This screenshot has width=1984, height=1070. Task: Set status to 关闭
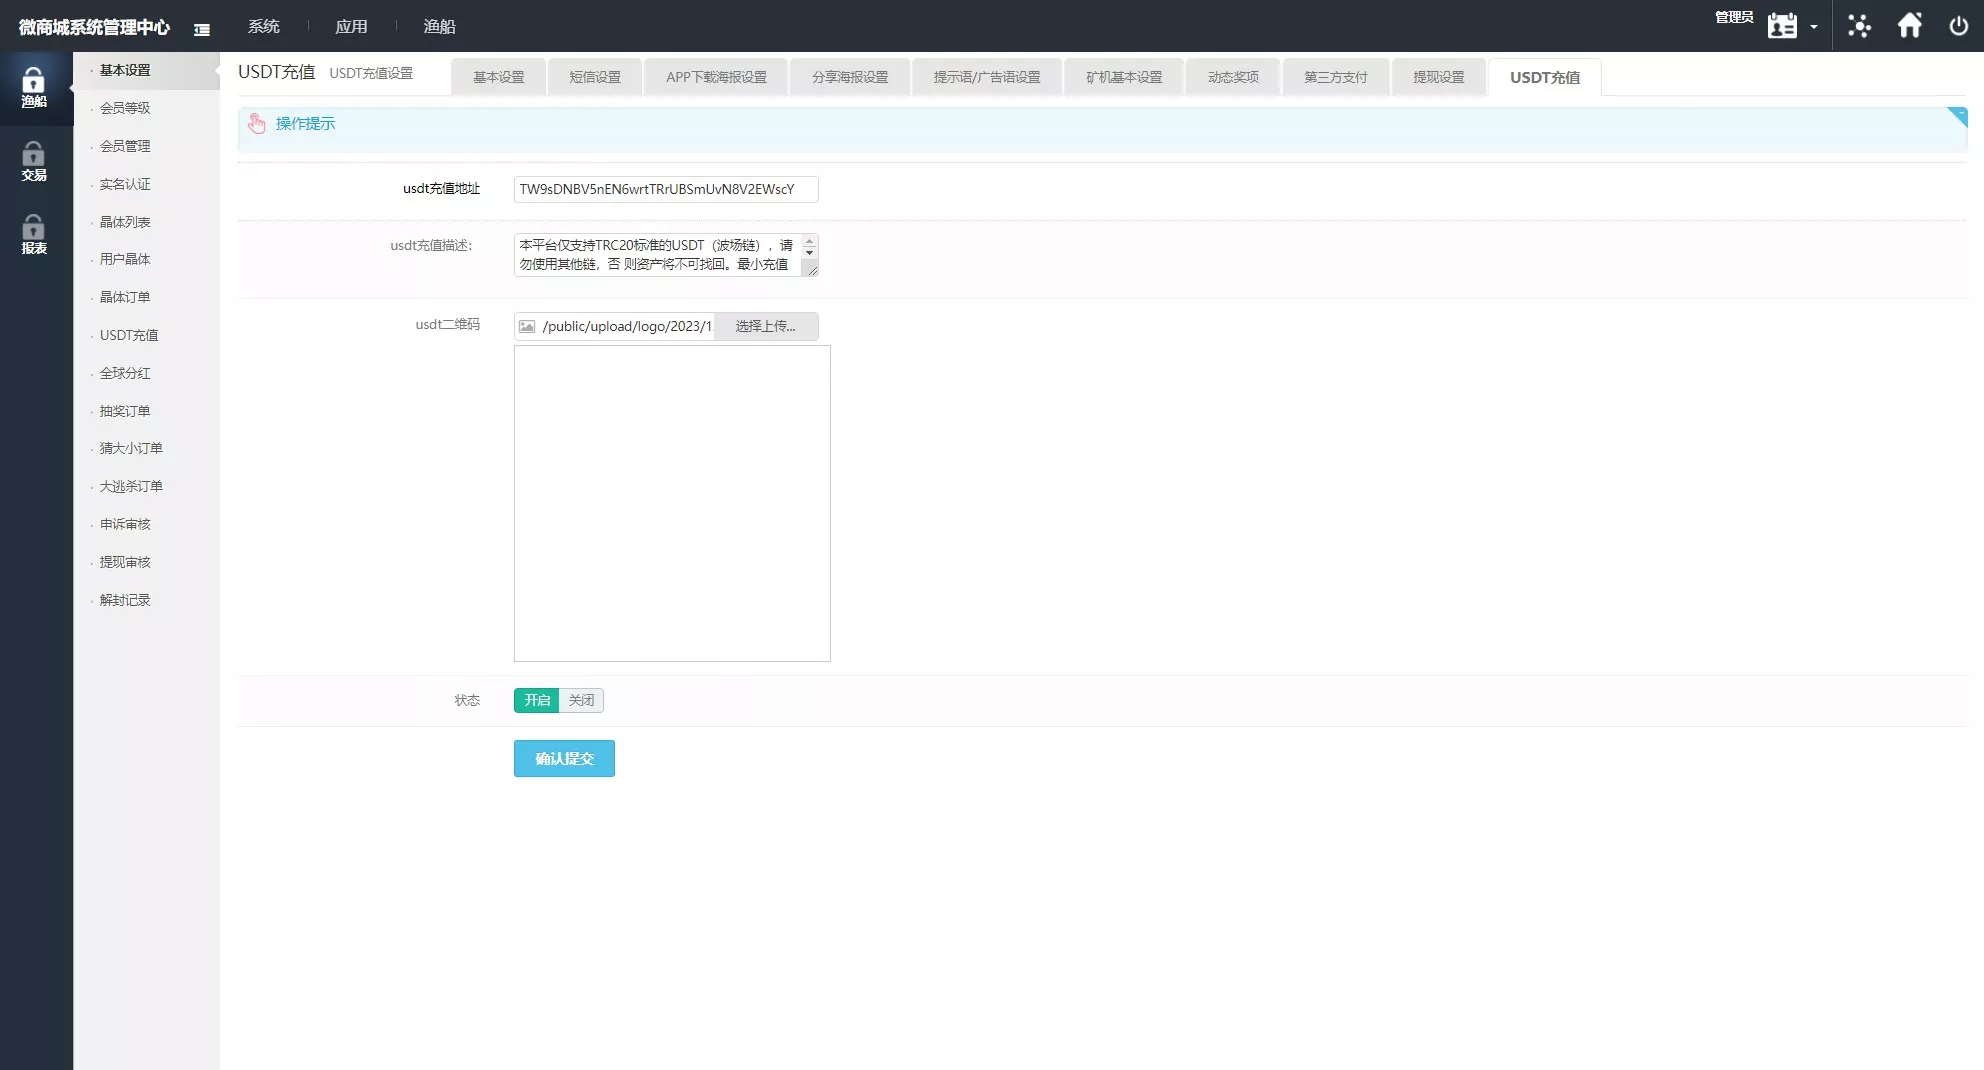click(581, 700)
